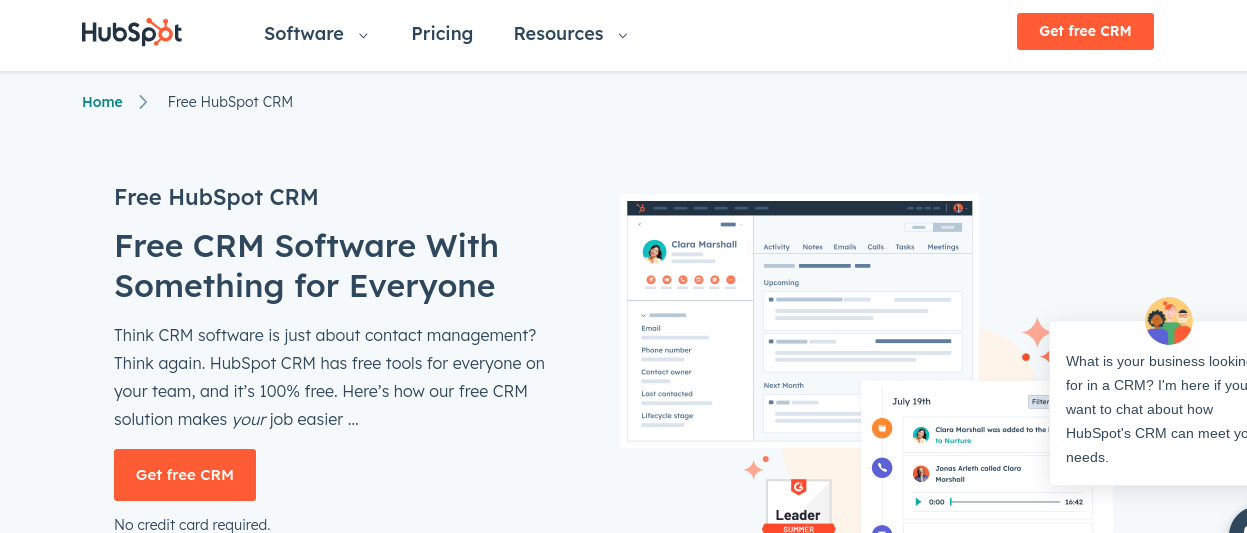This screenshot has height=533, width=1247.
Task: Click the header Get free CRM button
Action: [1085, 31]
